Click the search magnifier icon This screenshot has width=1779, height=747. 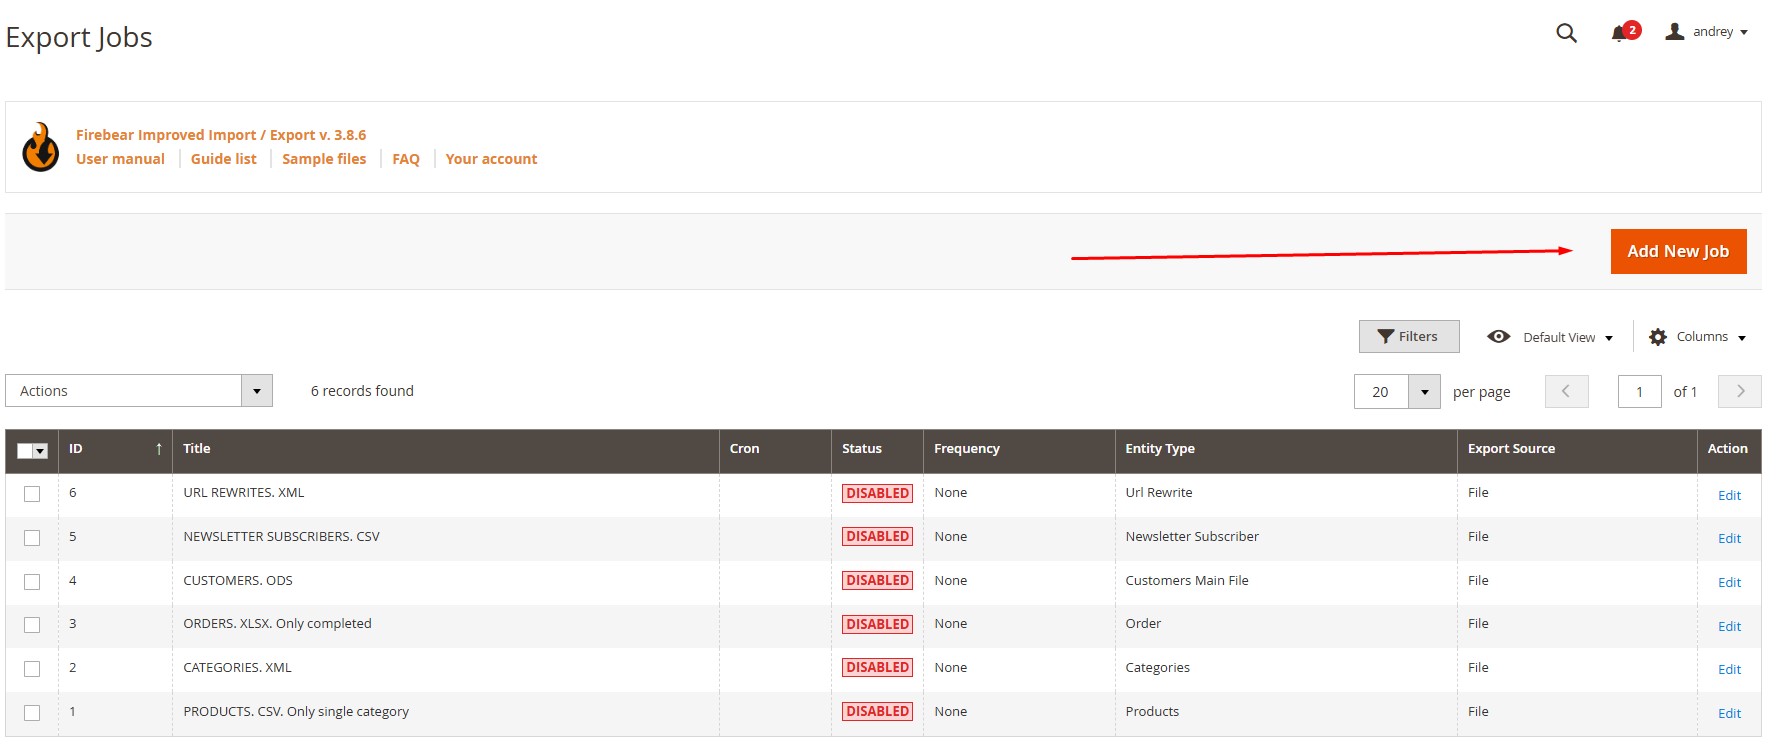[1566, 33]
